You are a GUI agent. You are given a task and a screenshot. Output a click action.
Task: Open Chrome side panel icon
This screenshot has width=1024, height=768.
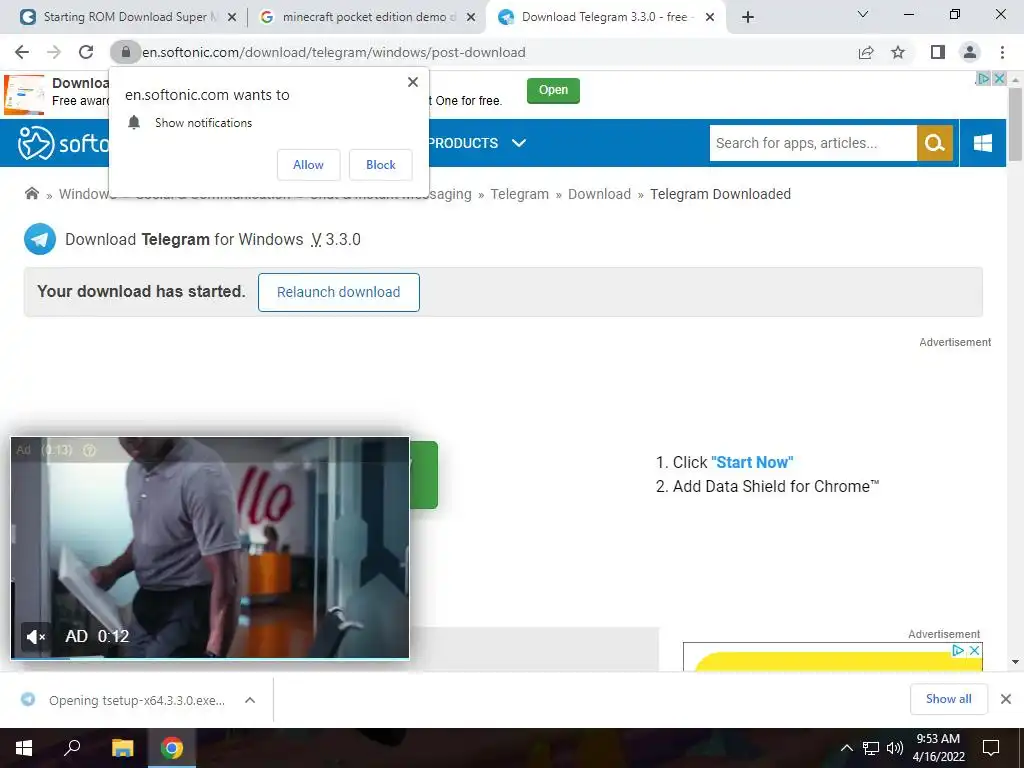[938, 52]
